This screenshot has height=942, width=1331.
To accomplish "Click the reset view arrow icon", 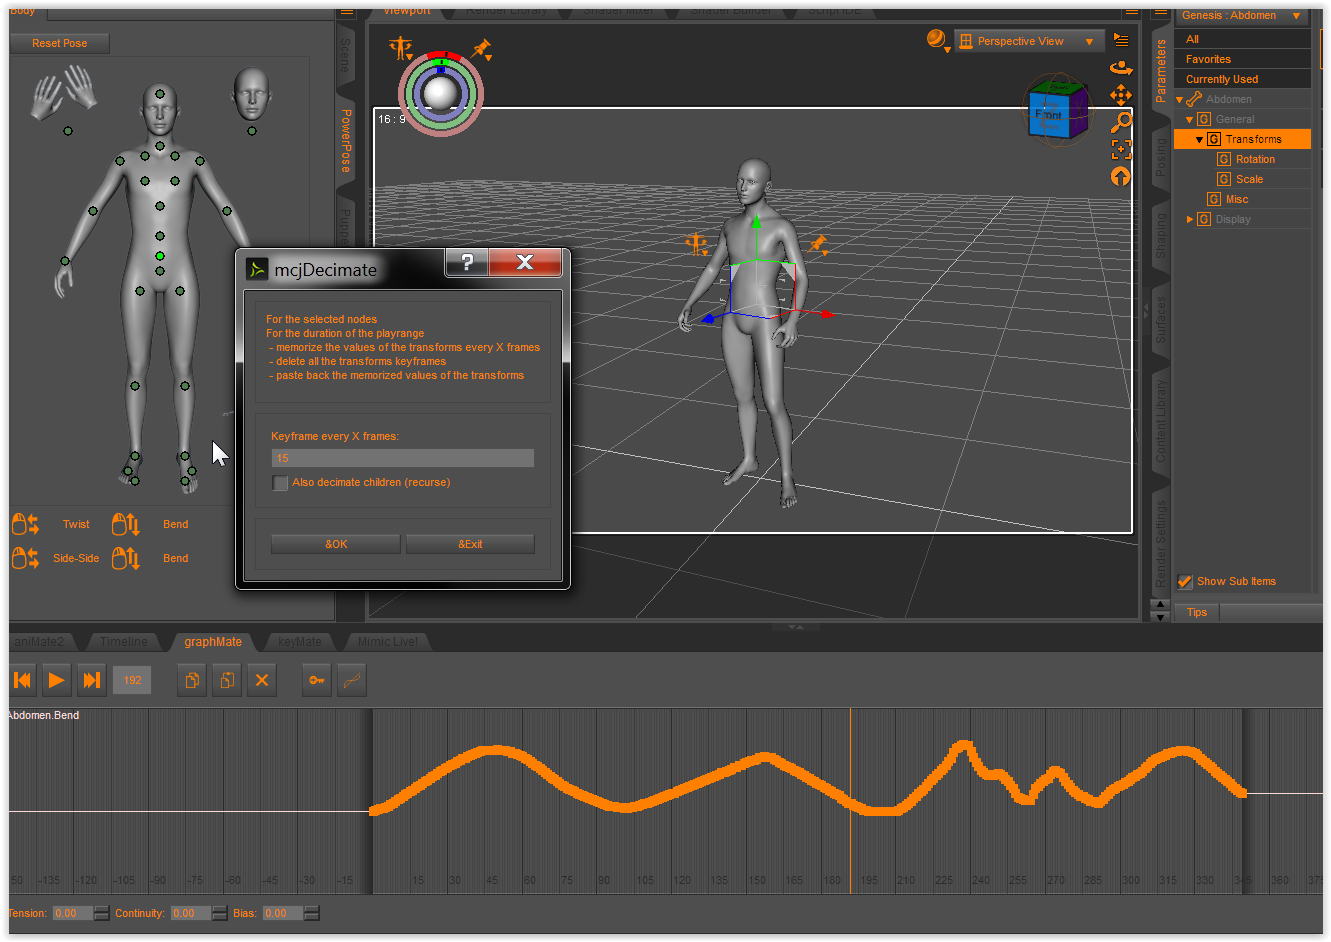I will [x=1121, y=177].
